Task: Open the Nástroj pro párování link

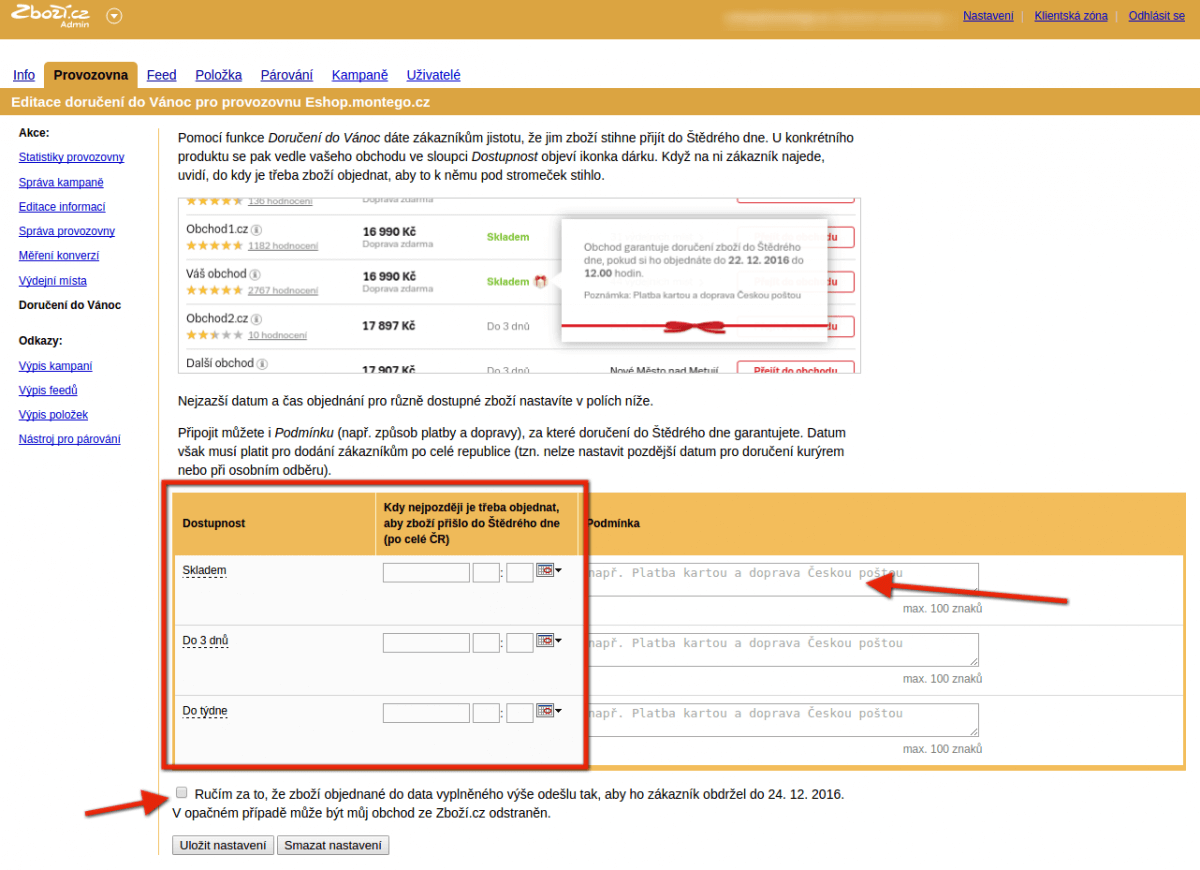Action: pyautogui.click(x=69, y=439)
